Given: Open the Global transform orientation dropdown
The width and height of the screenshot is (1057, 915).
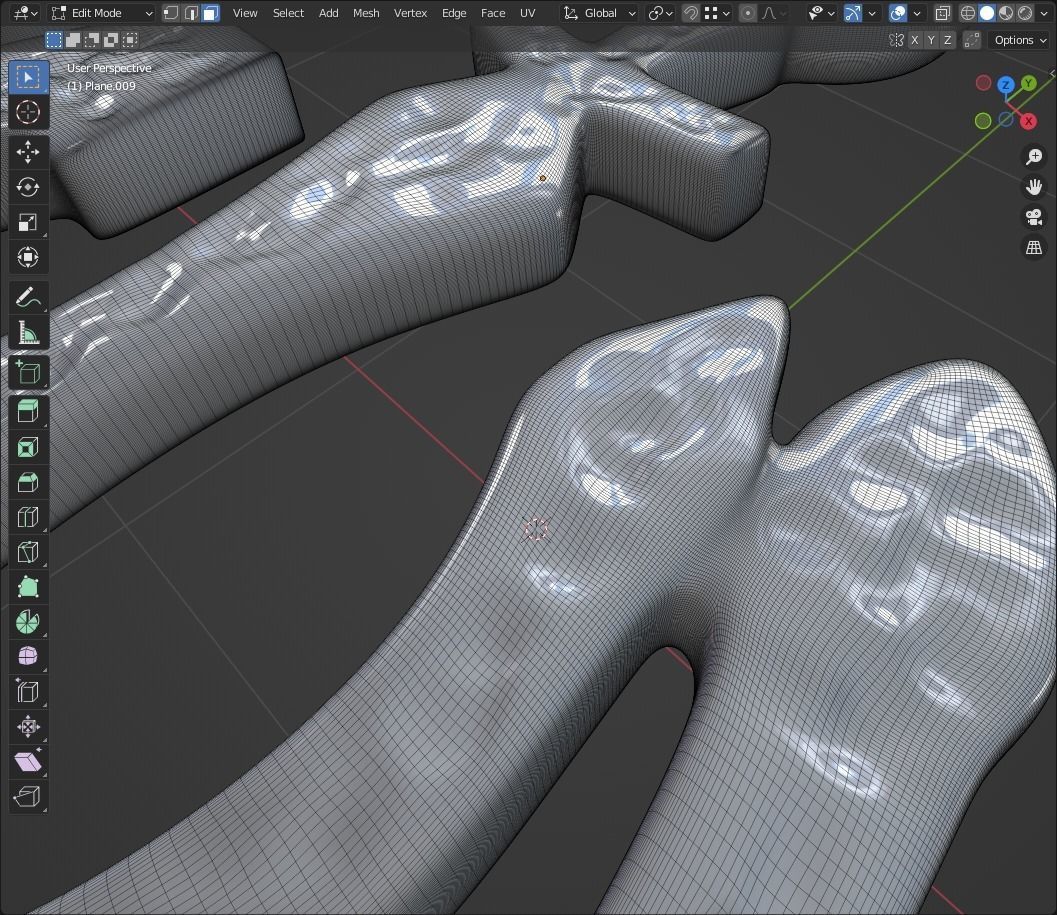Looking at the screenshot, I should click(x=599, y=13).
